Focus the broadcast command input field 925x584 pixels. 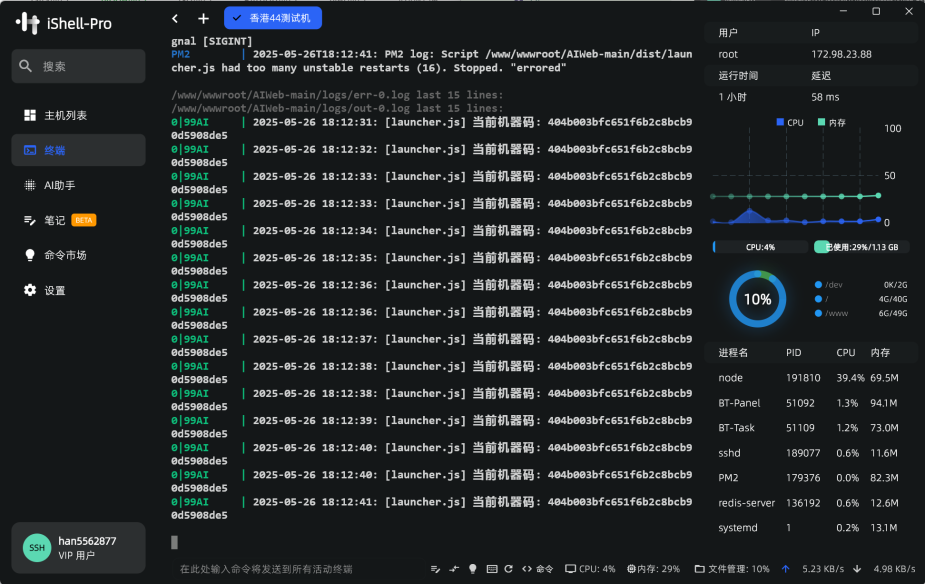(298, 569)
